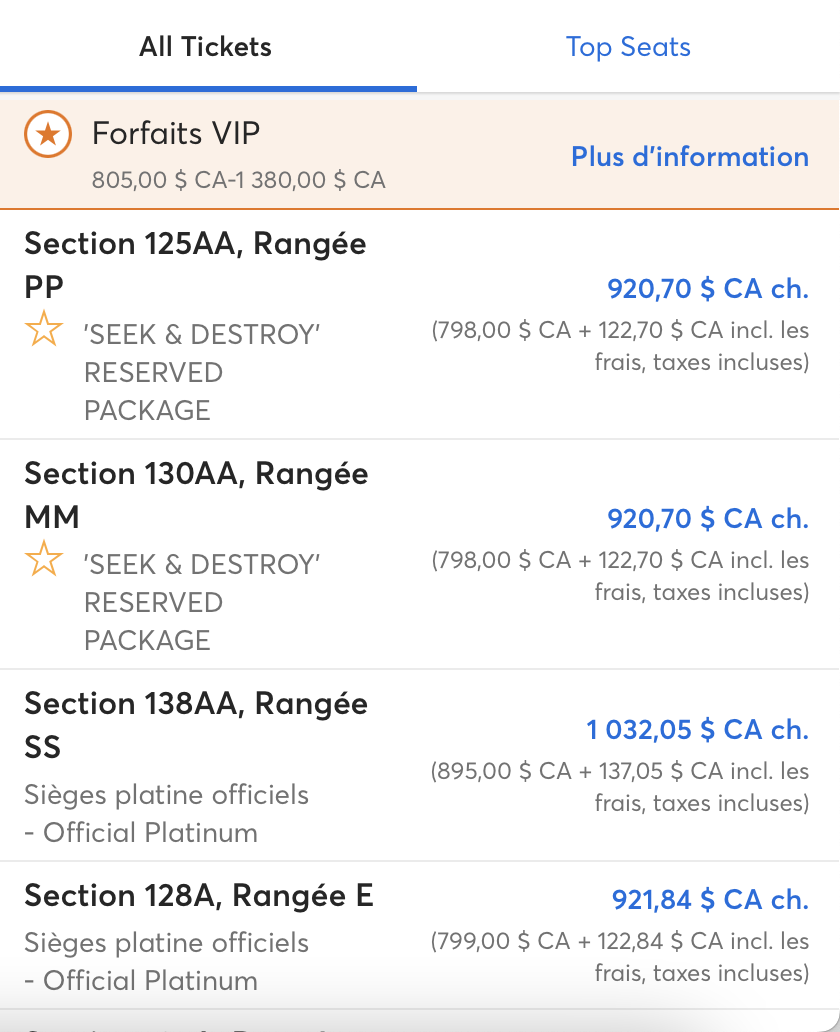This screenshot has height=1032, width=840.
Task: Select the Forfaits VIP banner title
Action: [176, 133]
